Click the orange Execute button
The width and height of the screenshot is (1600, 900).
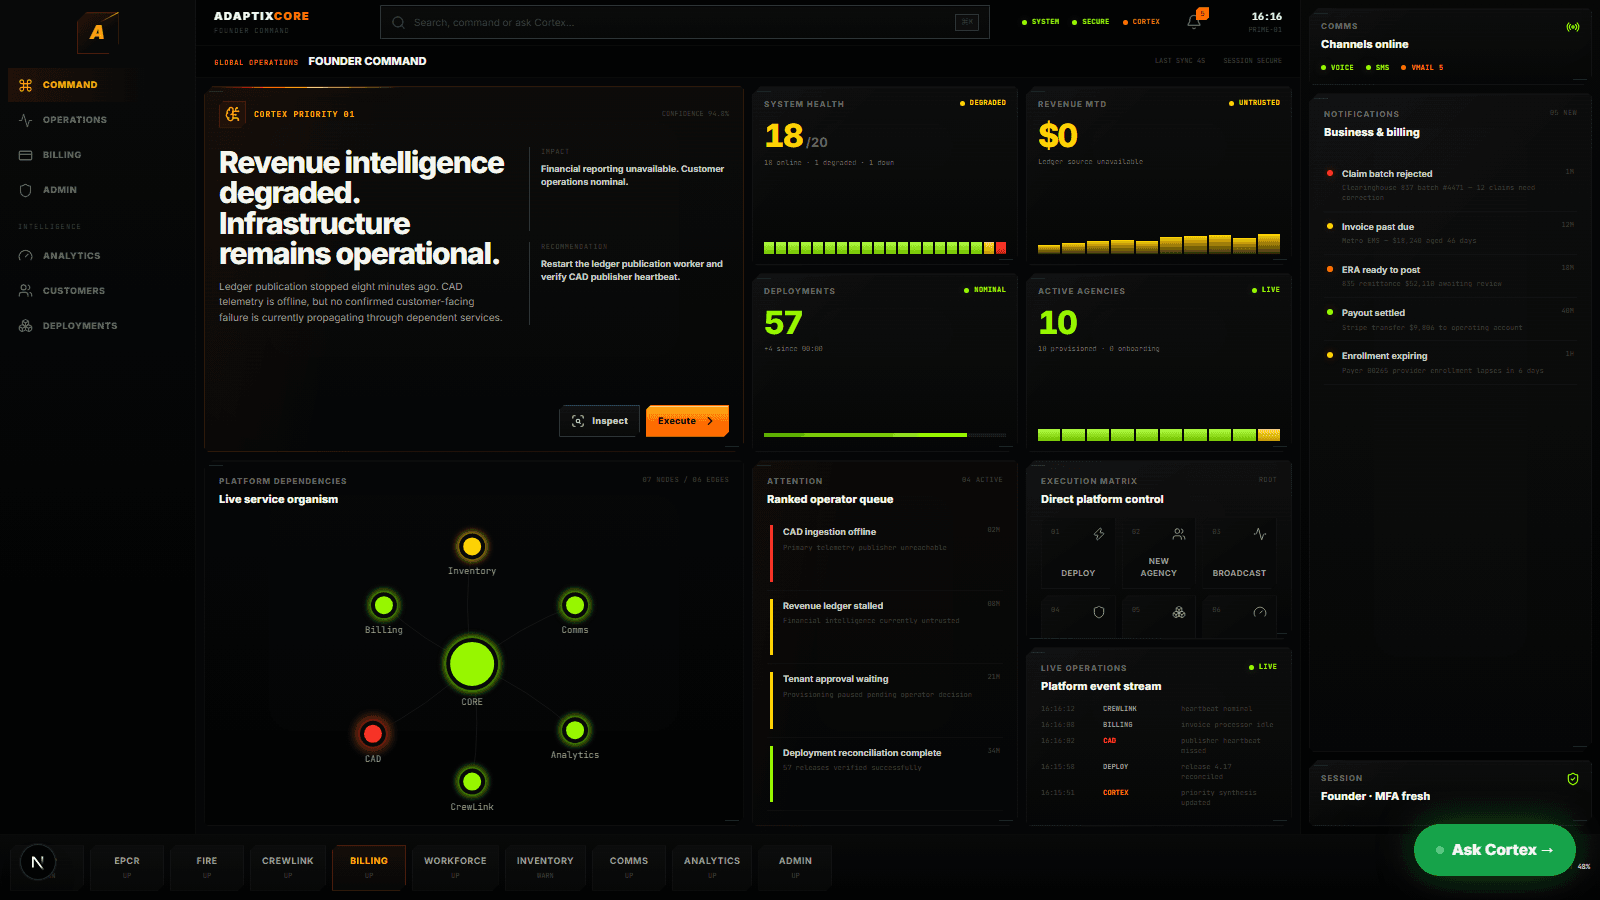click(687, 421)
